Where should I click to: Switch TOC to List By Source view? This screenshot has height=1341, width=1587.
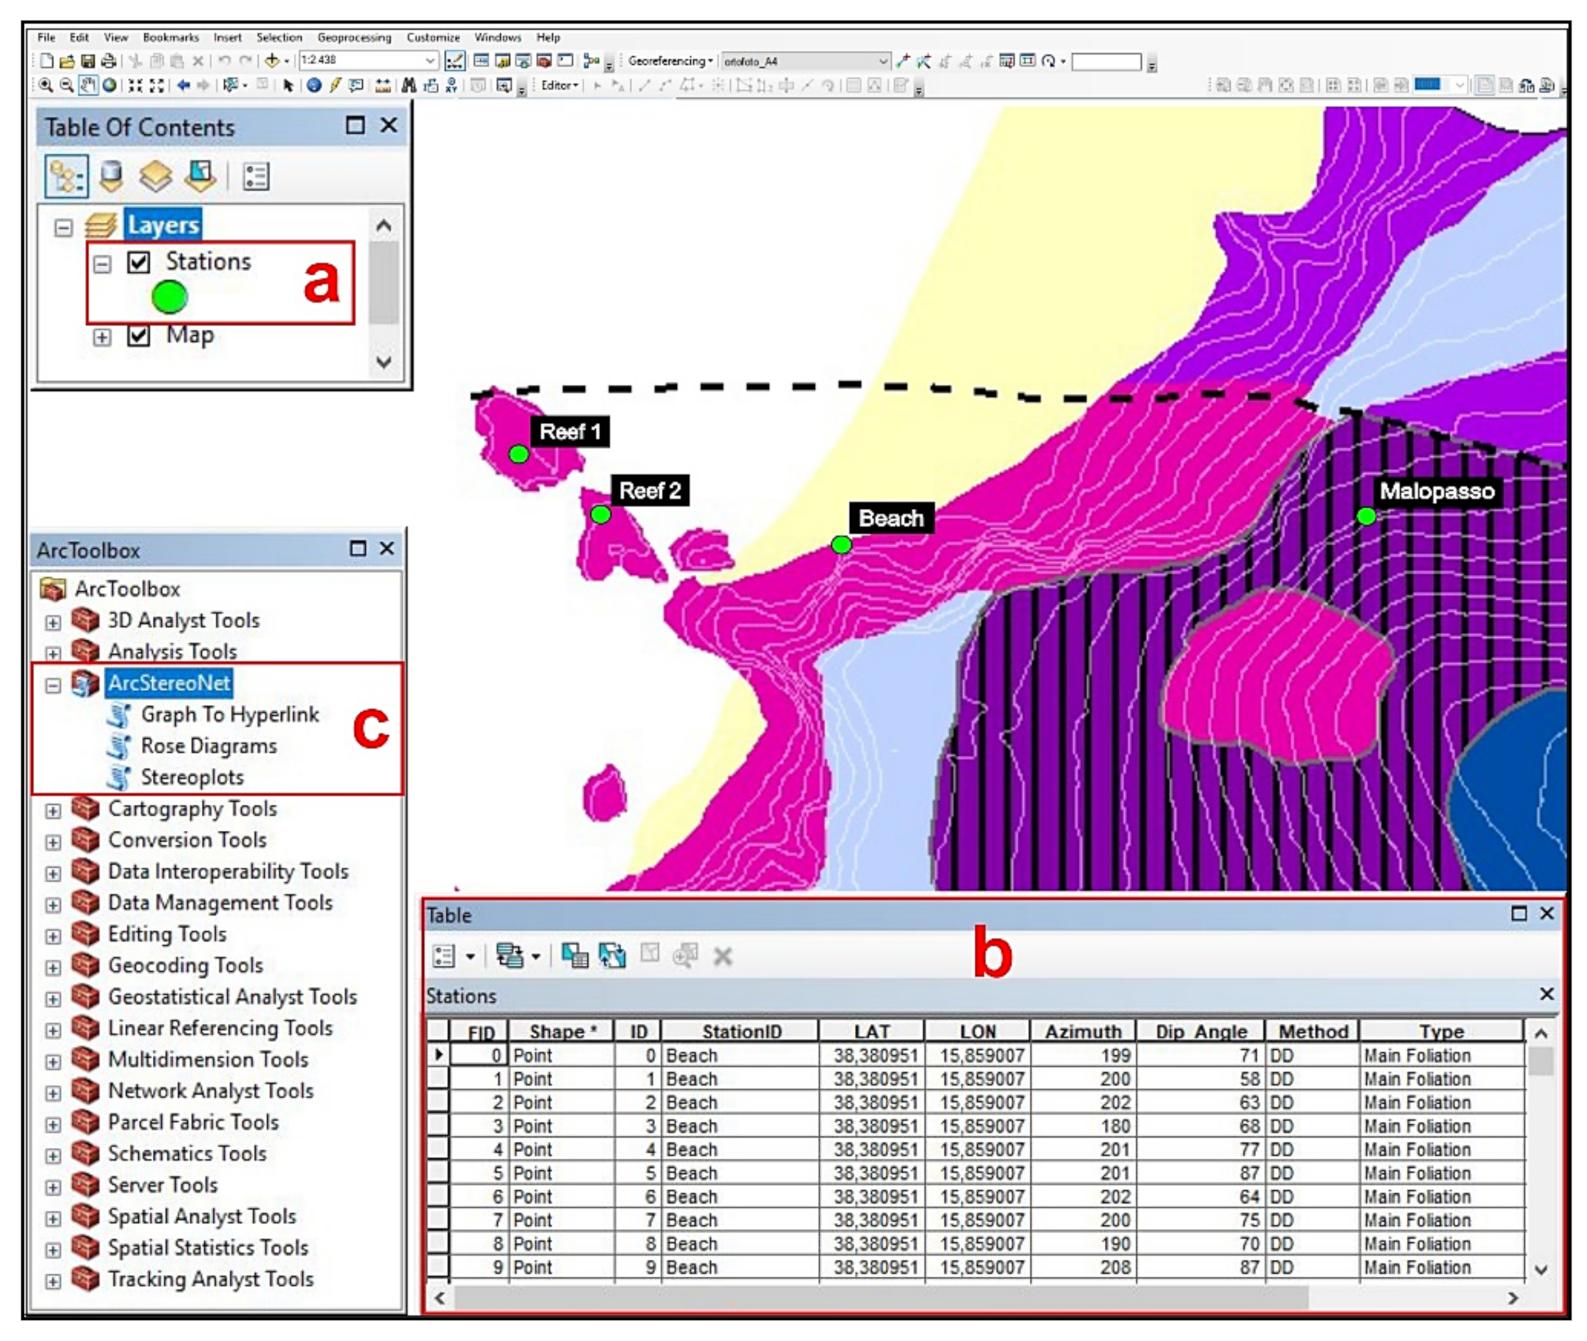pos(111,177)
